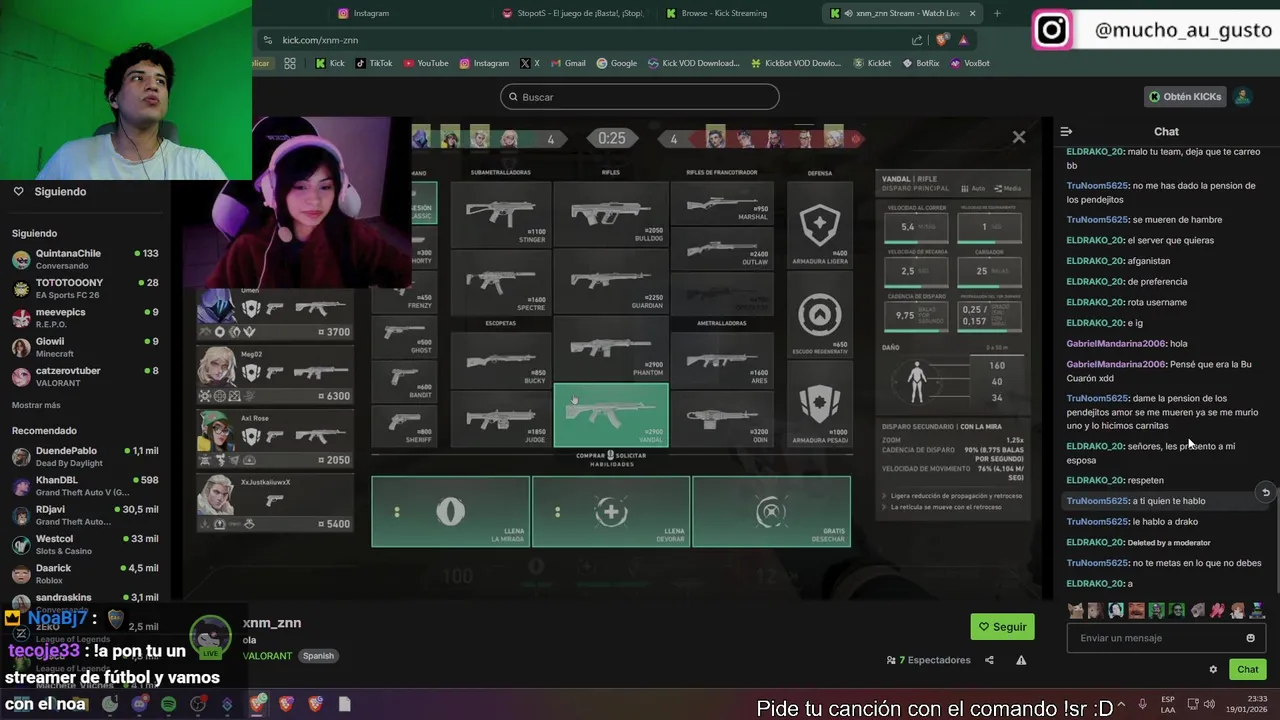1280x720 pixels.
Task: Select the Spectre weapon card
Action: tap(500, 282)
